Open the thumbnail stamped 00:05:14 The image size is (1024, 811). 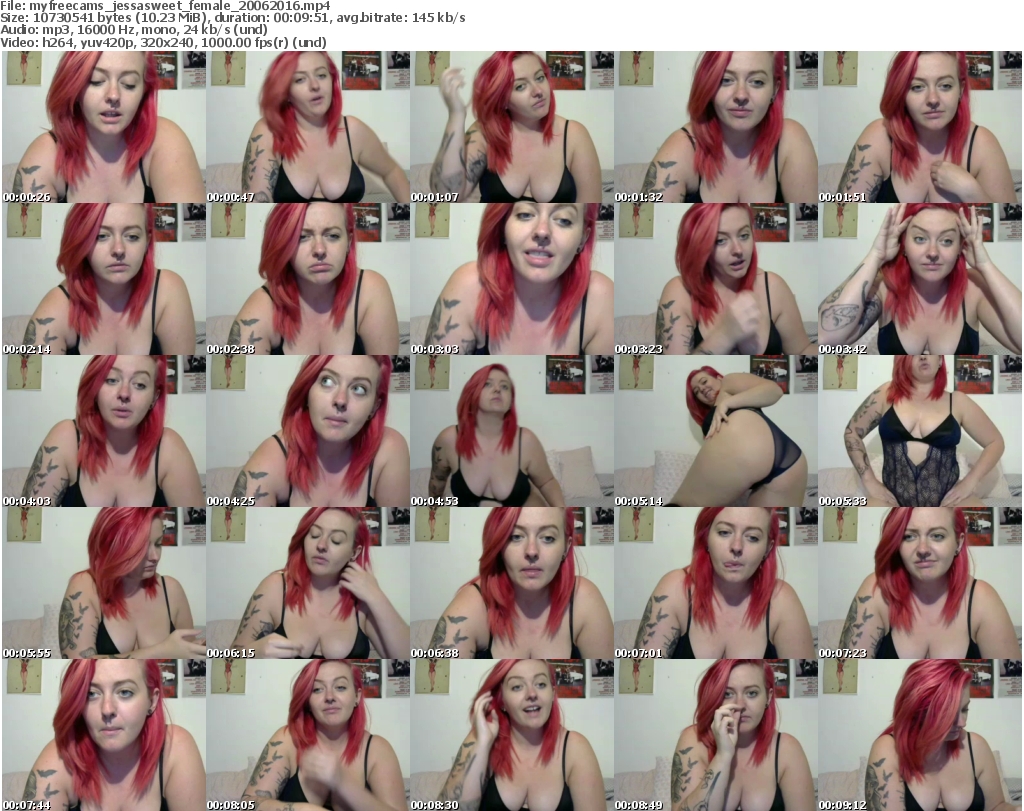click(716, 431)
